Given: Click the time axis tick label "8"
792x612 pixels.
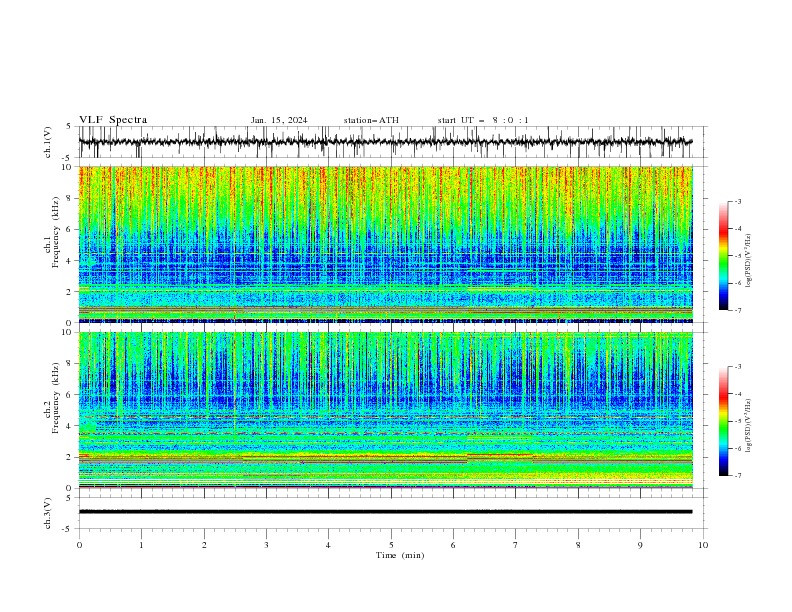Looking at the screenshot, I should [578, 545].
